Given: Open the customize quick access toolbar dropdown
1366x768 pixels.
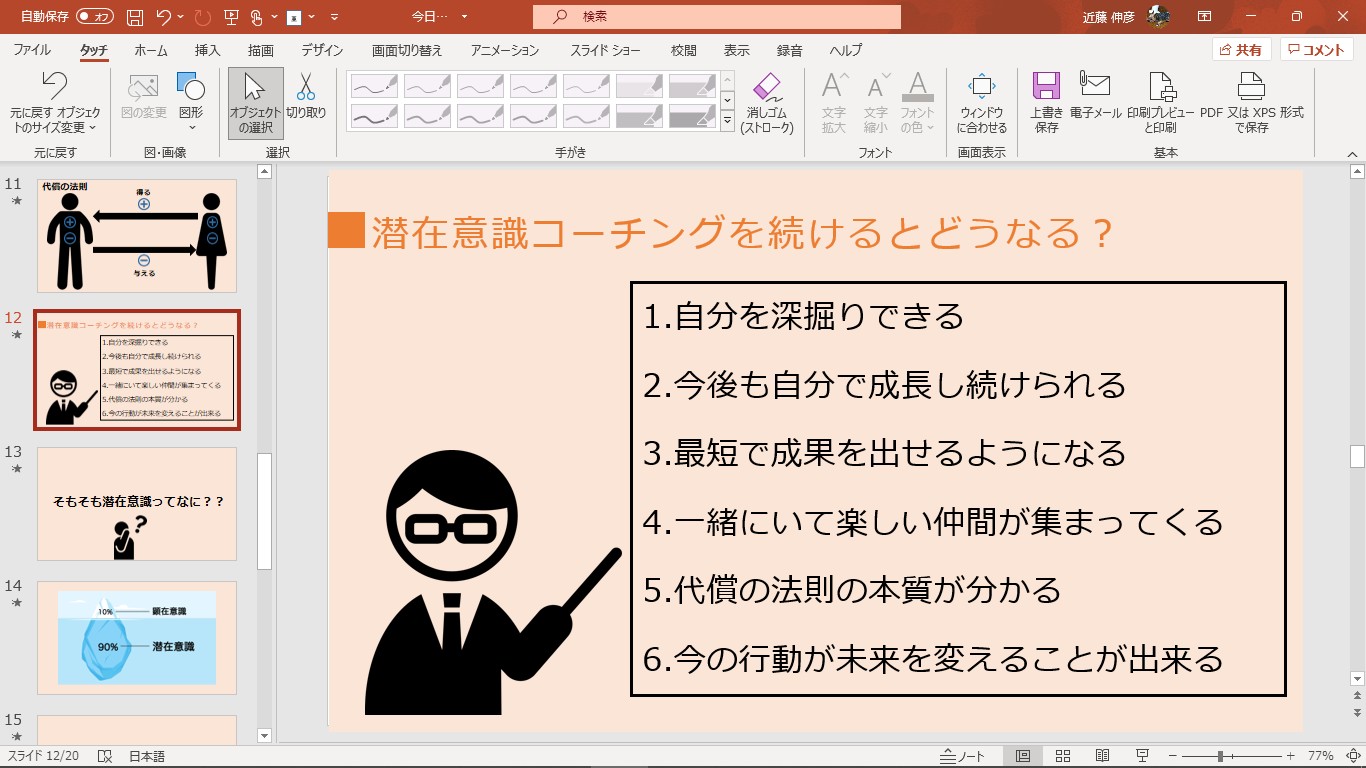Looking at the screenshot, I should (x=334, y=17).
